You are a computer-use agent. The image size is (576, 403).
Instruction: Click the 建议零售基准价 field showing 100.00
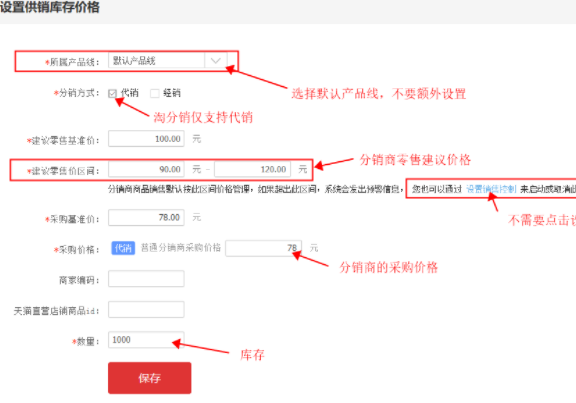pyautogui.click(x=146, y=139)
